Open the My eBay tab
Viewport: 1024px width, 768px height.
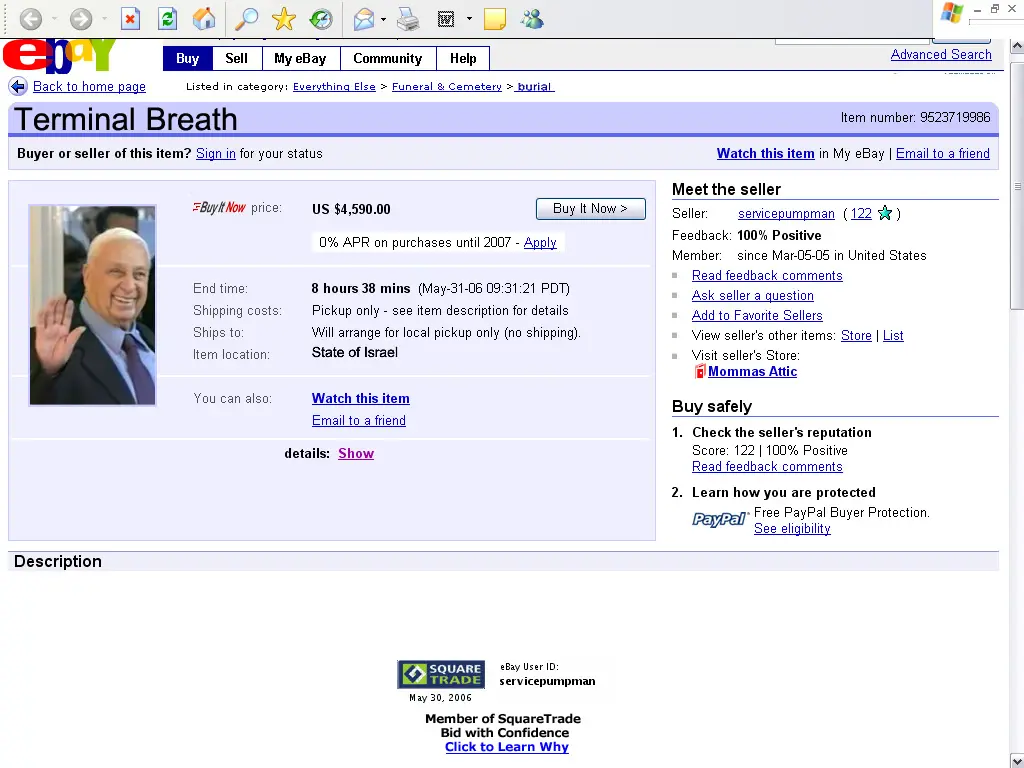click(x=300, y=58)
